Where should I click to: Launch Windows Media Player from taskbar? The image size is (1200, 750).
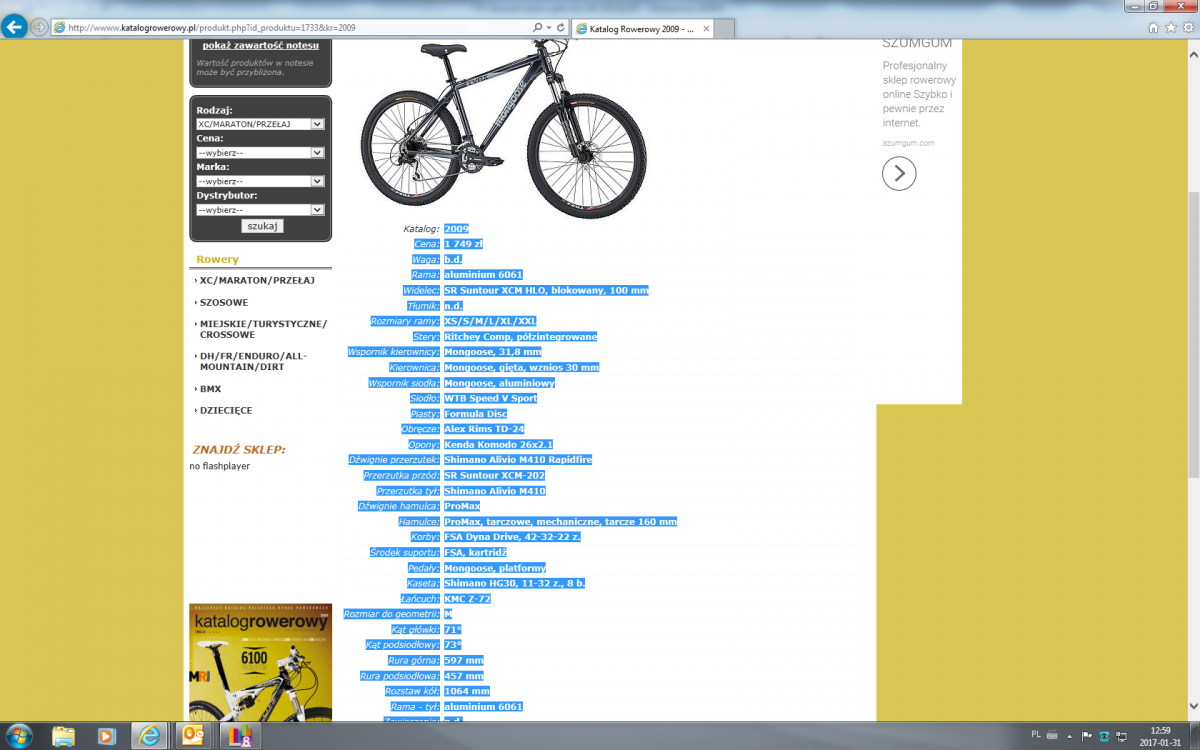click(106, 736)
